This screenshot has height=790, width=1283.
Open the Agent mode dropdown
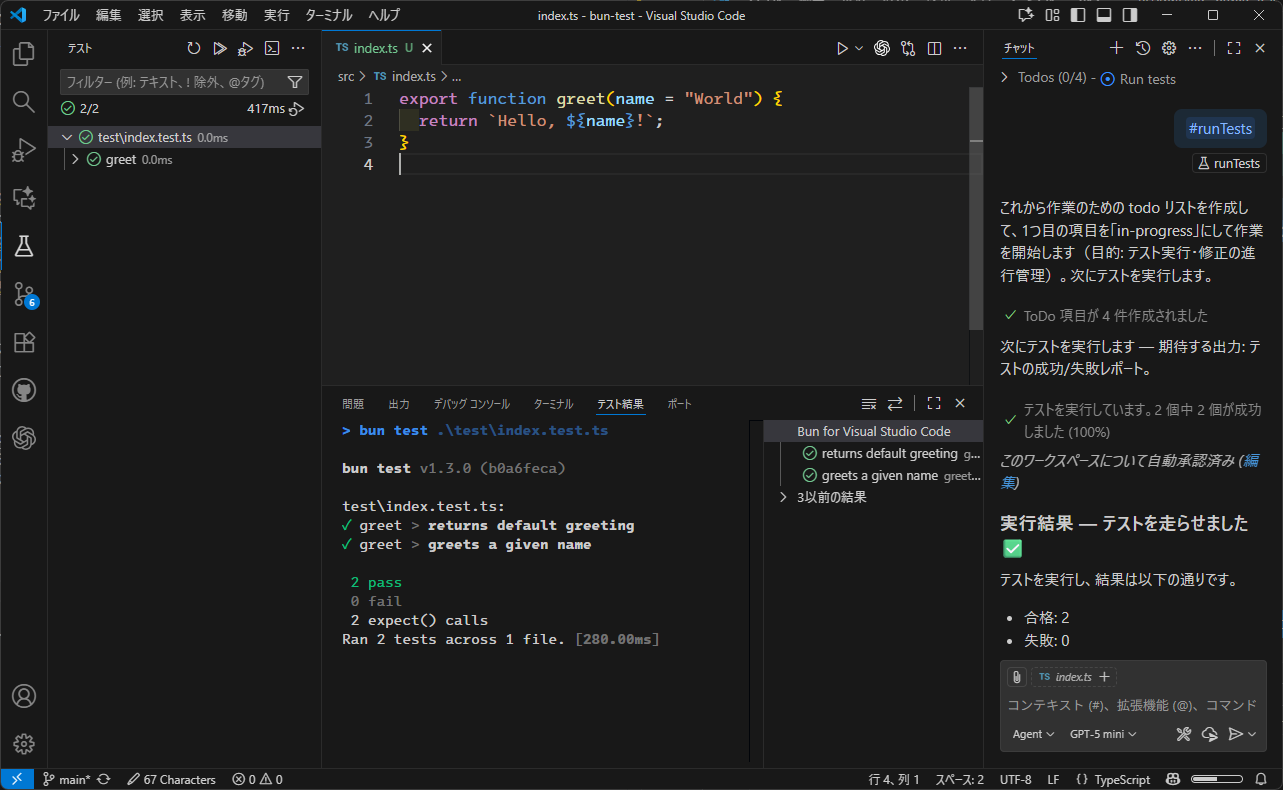point(1033,734)
